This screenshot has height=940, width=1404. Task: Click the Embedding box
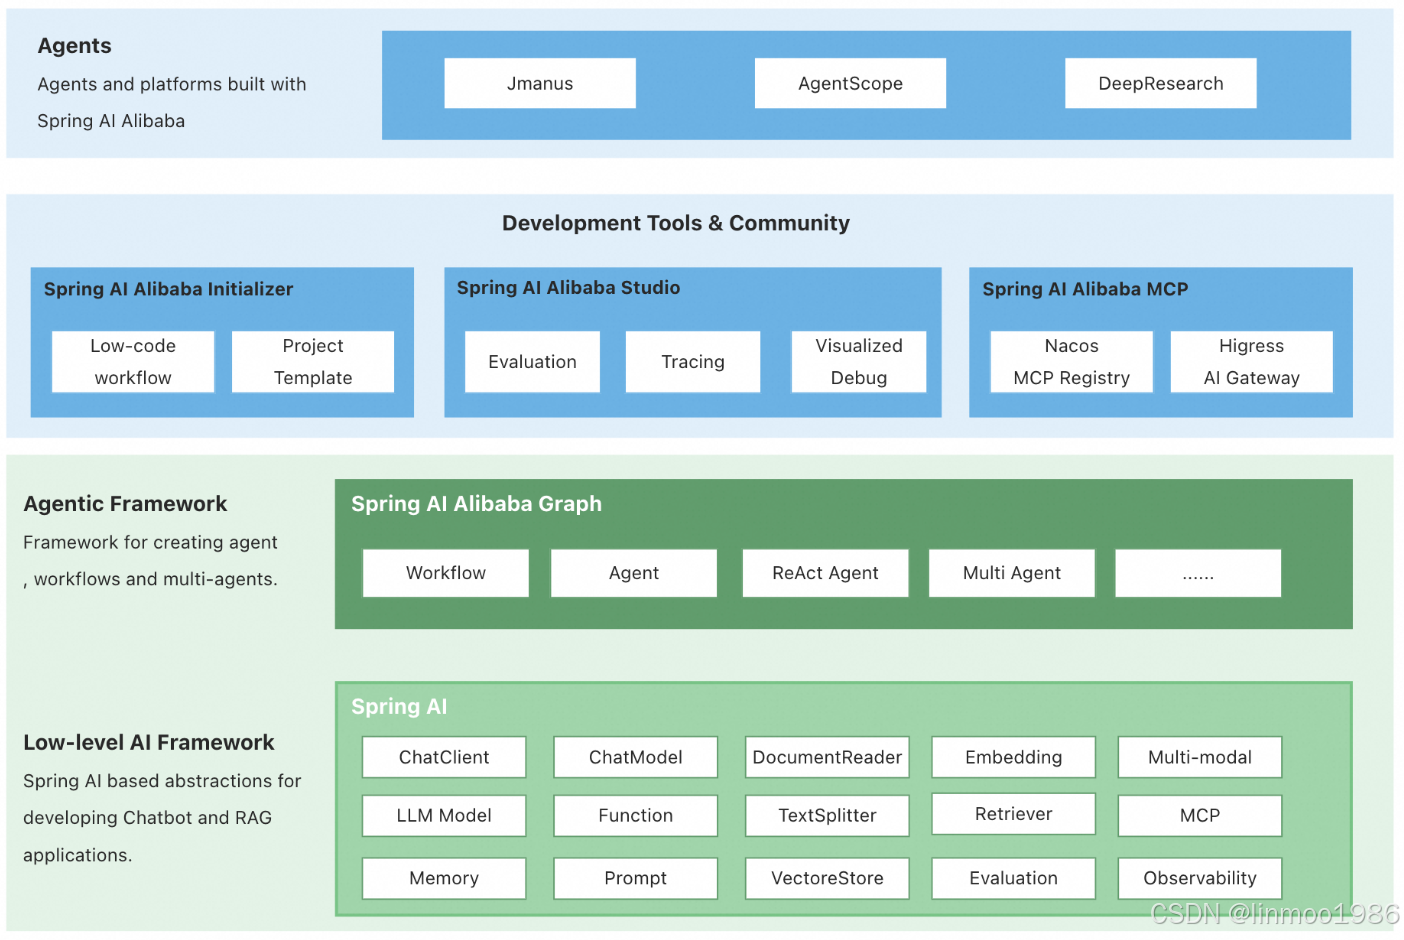(x=1014, y=757)
